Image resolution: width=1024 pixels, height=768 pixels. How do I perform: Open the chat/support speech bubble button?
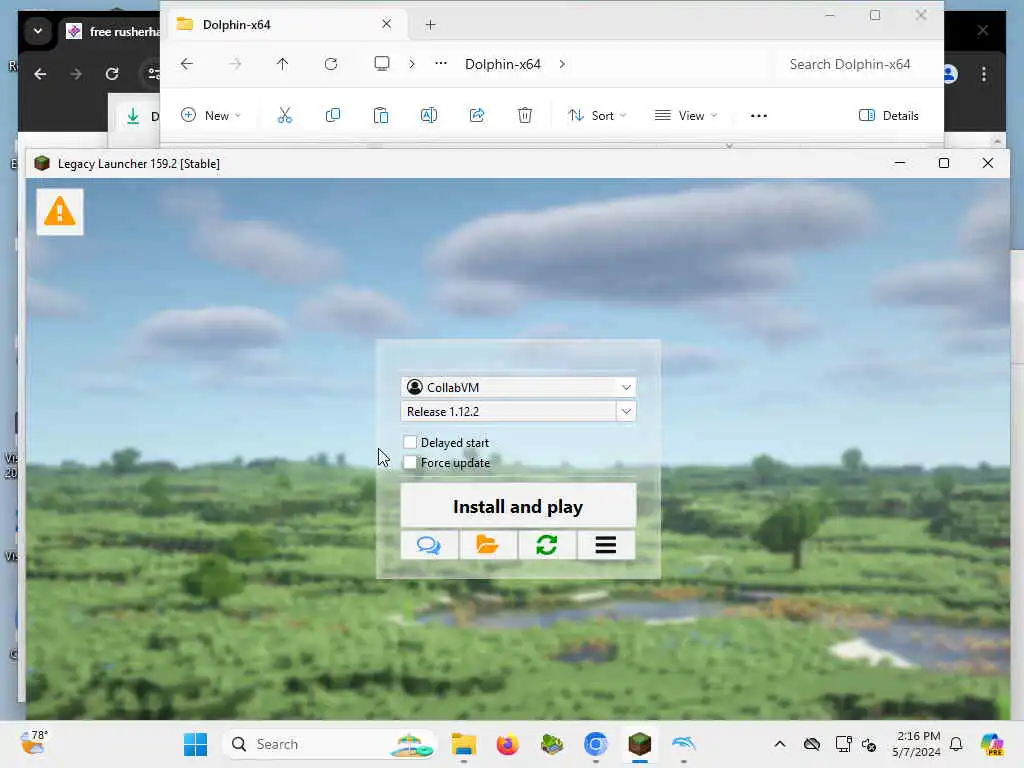(x=429, y=545)
